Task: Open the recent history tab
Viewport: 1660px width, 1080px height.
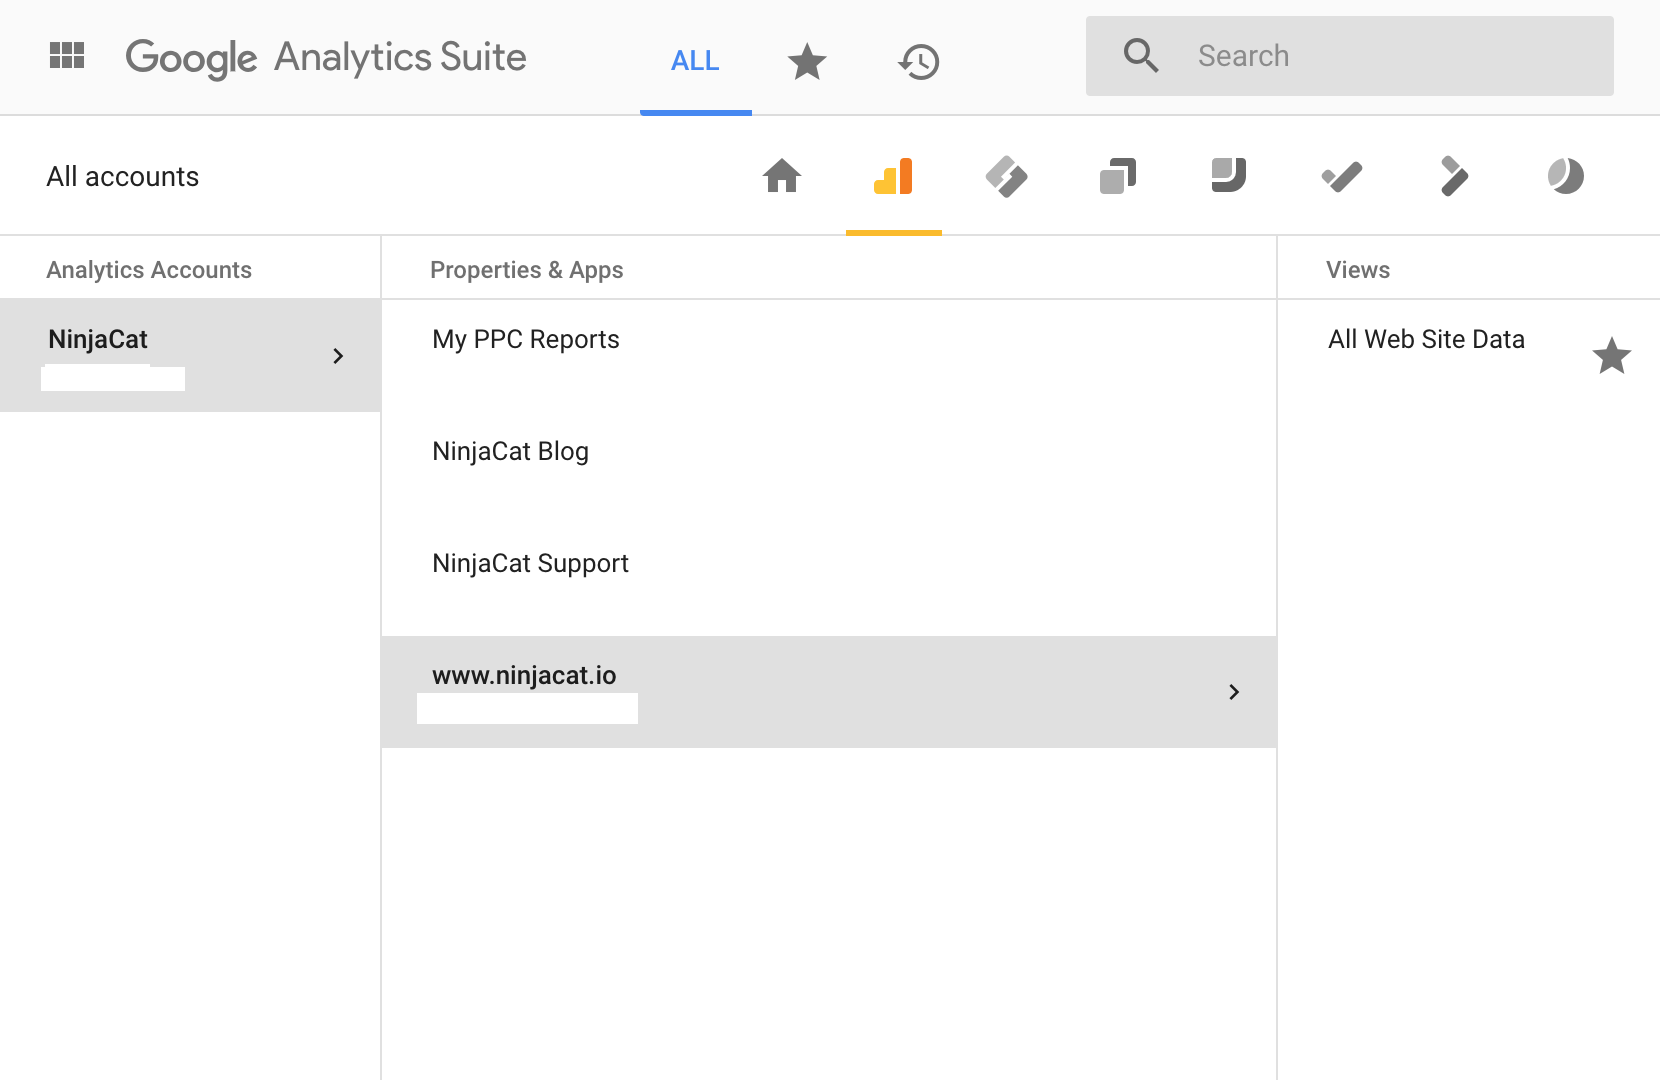Action: tap(919, 62)
